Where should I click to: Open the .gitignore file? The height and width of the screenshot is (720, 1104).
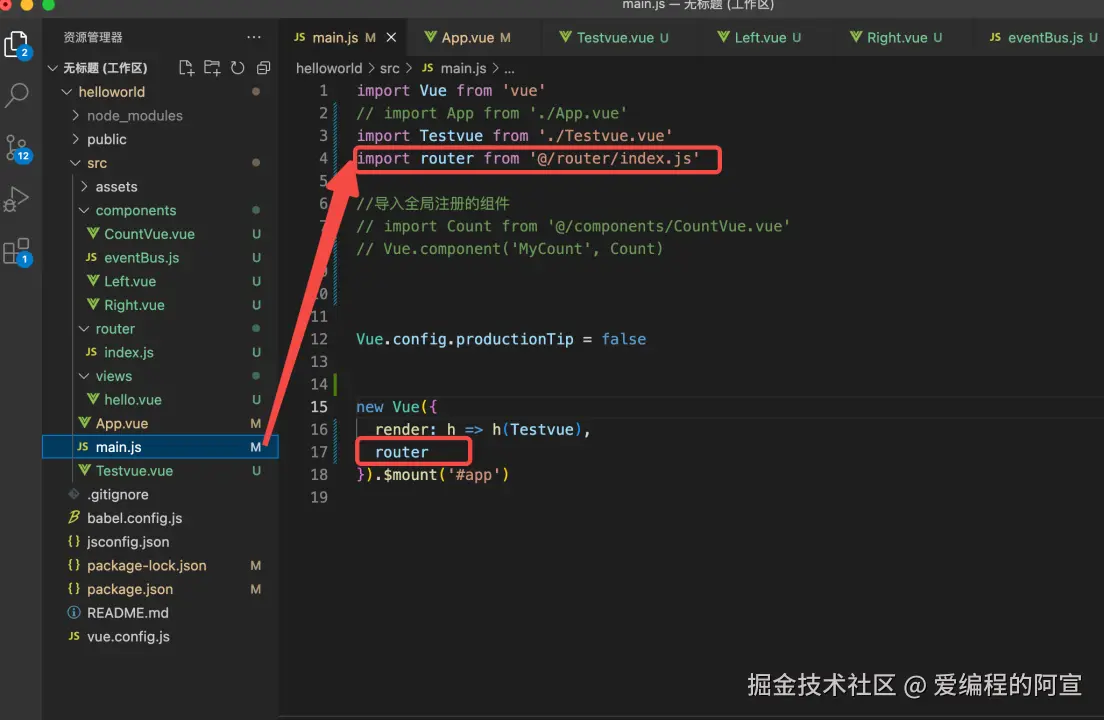point(161,494)
